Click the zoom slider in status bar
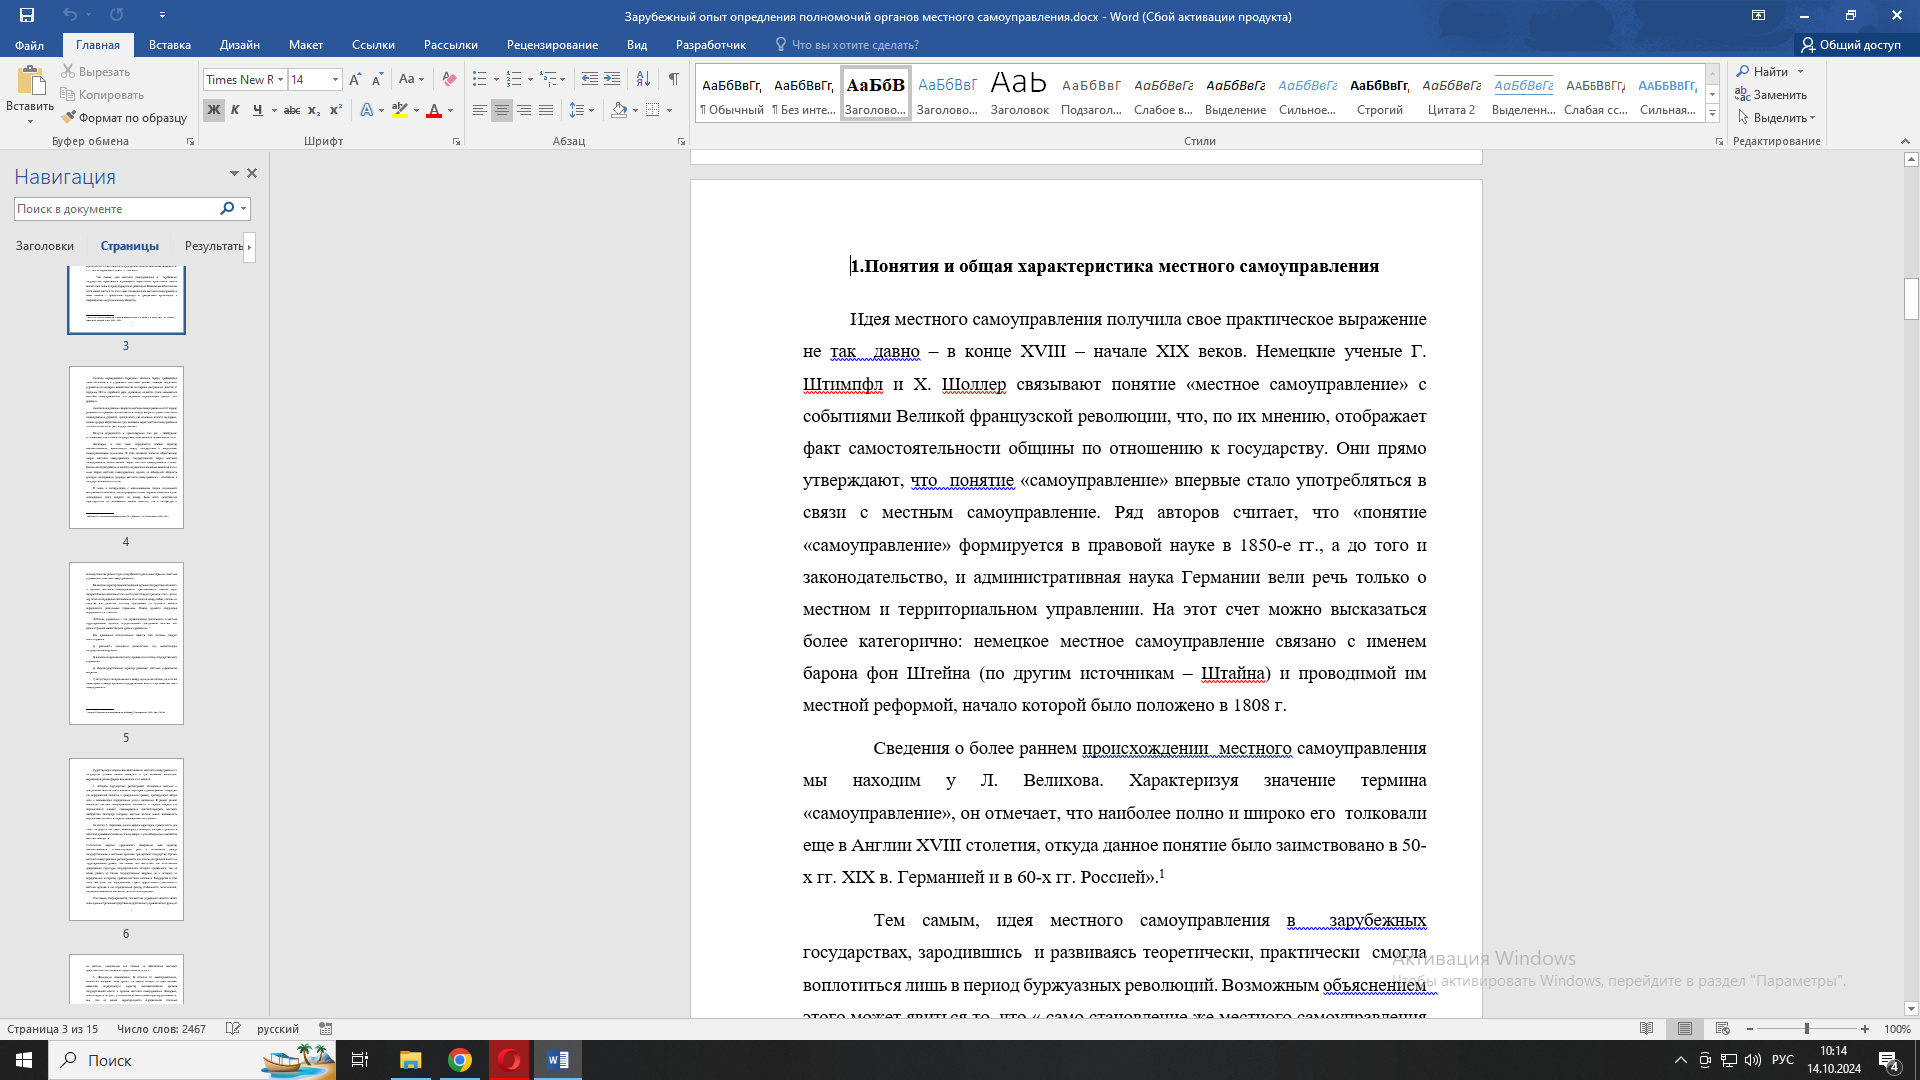 1807,1029
